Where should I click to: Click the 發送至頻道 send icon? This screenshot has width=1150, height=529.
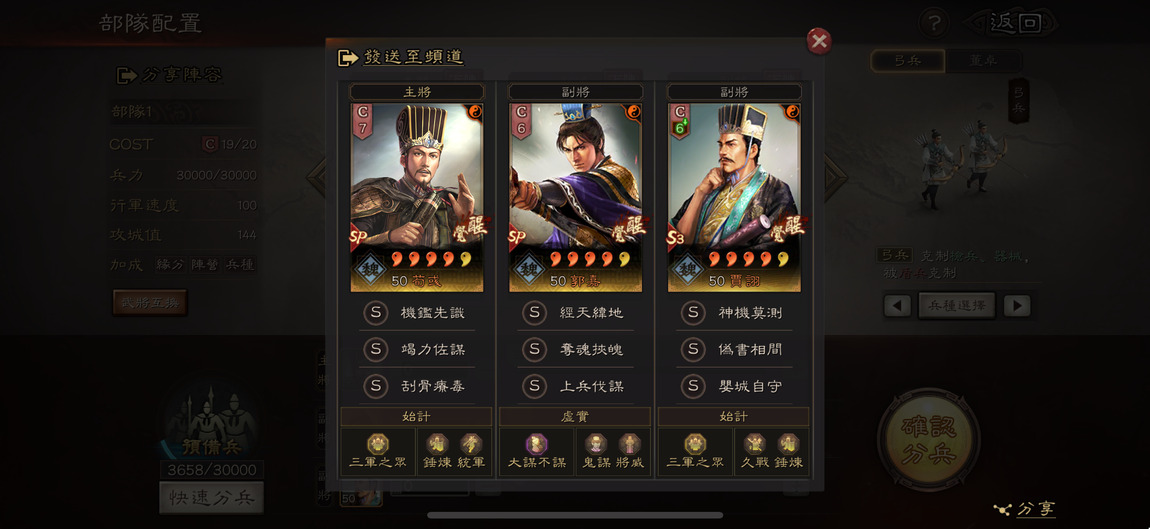point(348,58)
